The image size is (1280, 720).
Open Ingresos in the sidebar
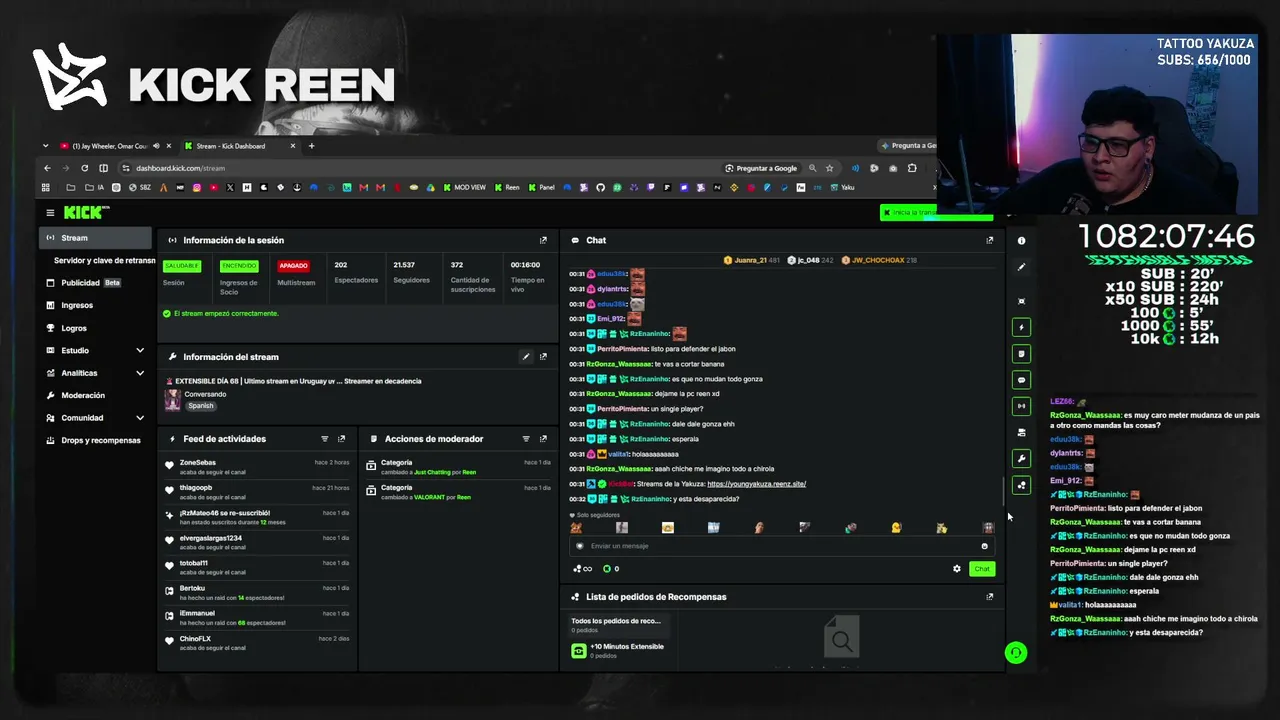[96, 306]
